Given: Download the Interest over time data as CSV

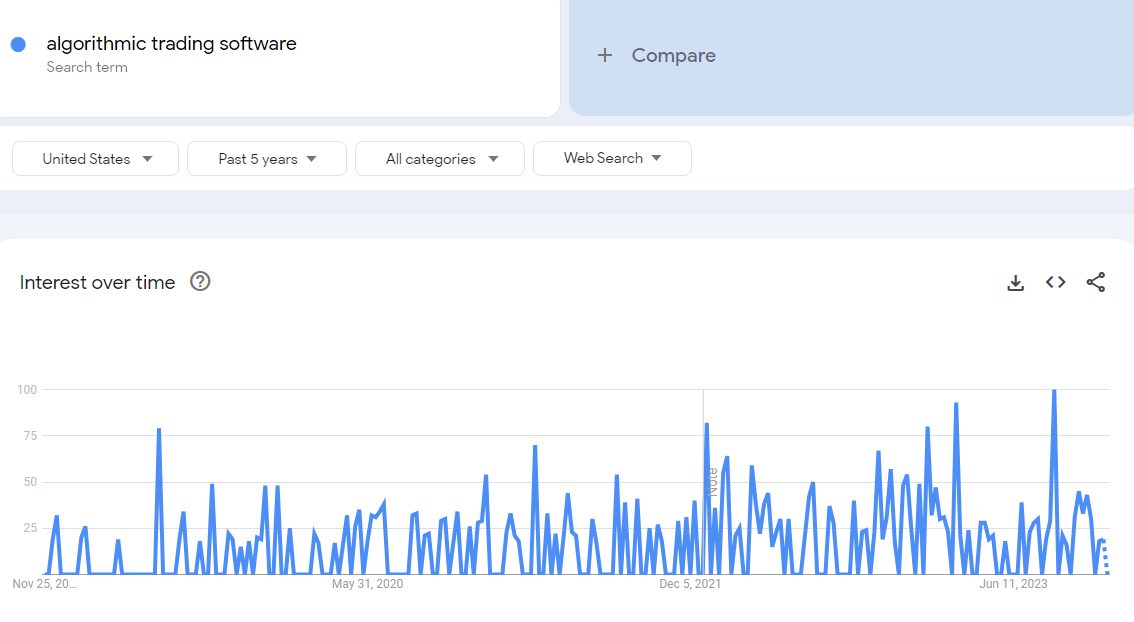Looking at the screenshot, I should pyautogui.click(x=1015, y=283).
